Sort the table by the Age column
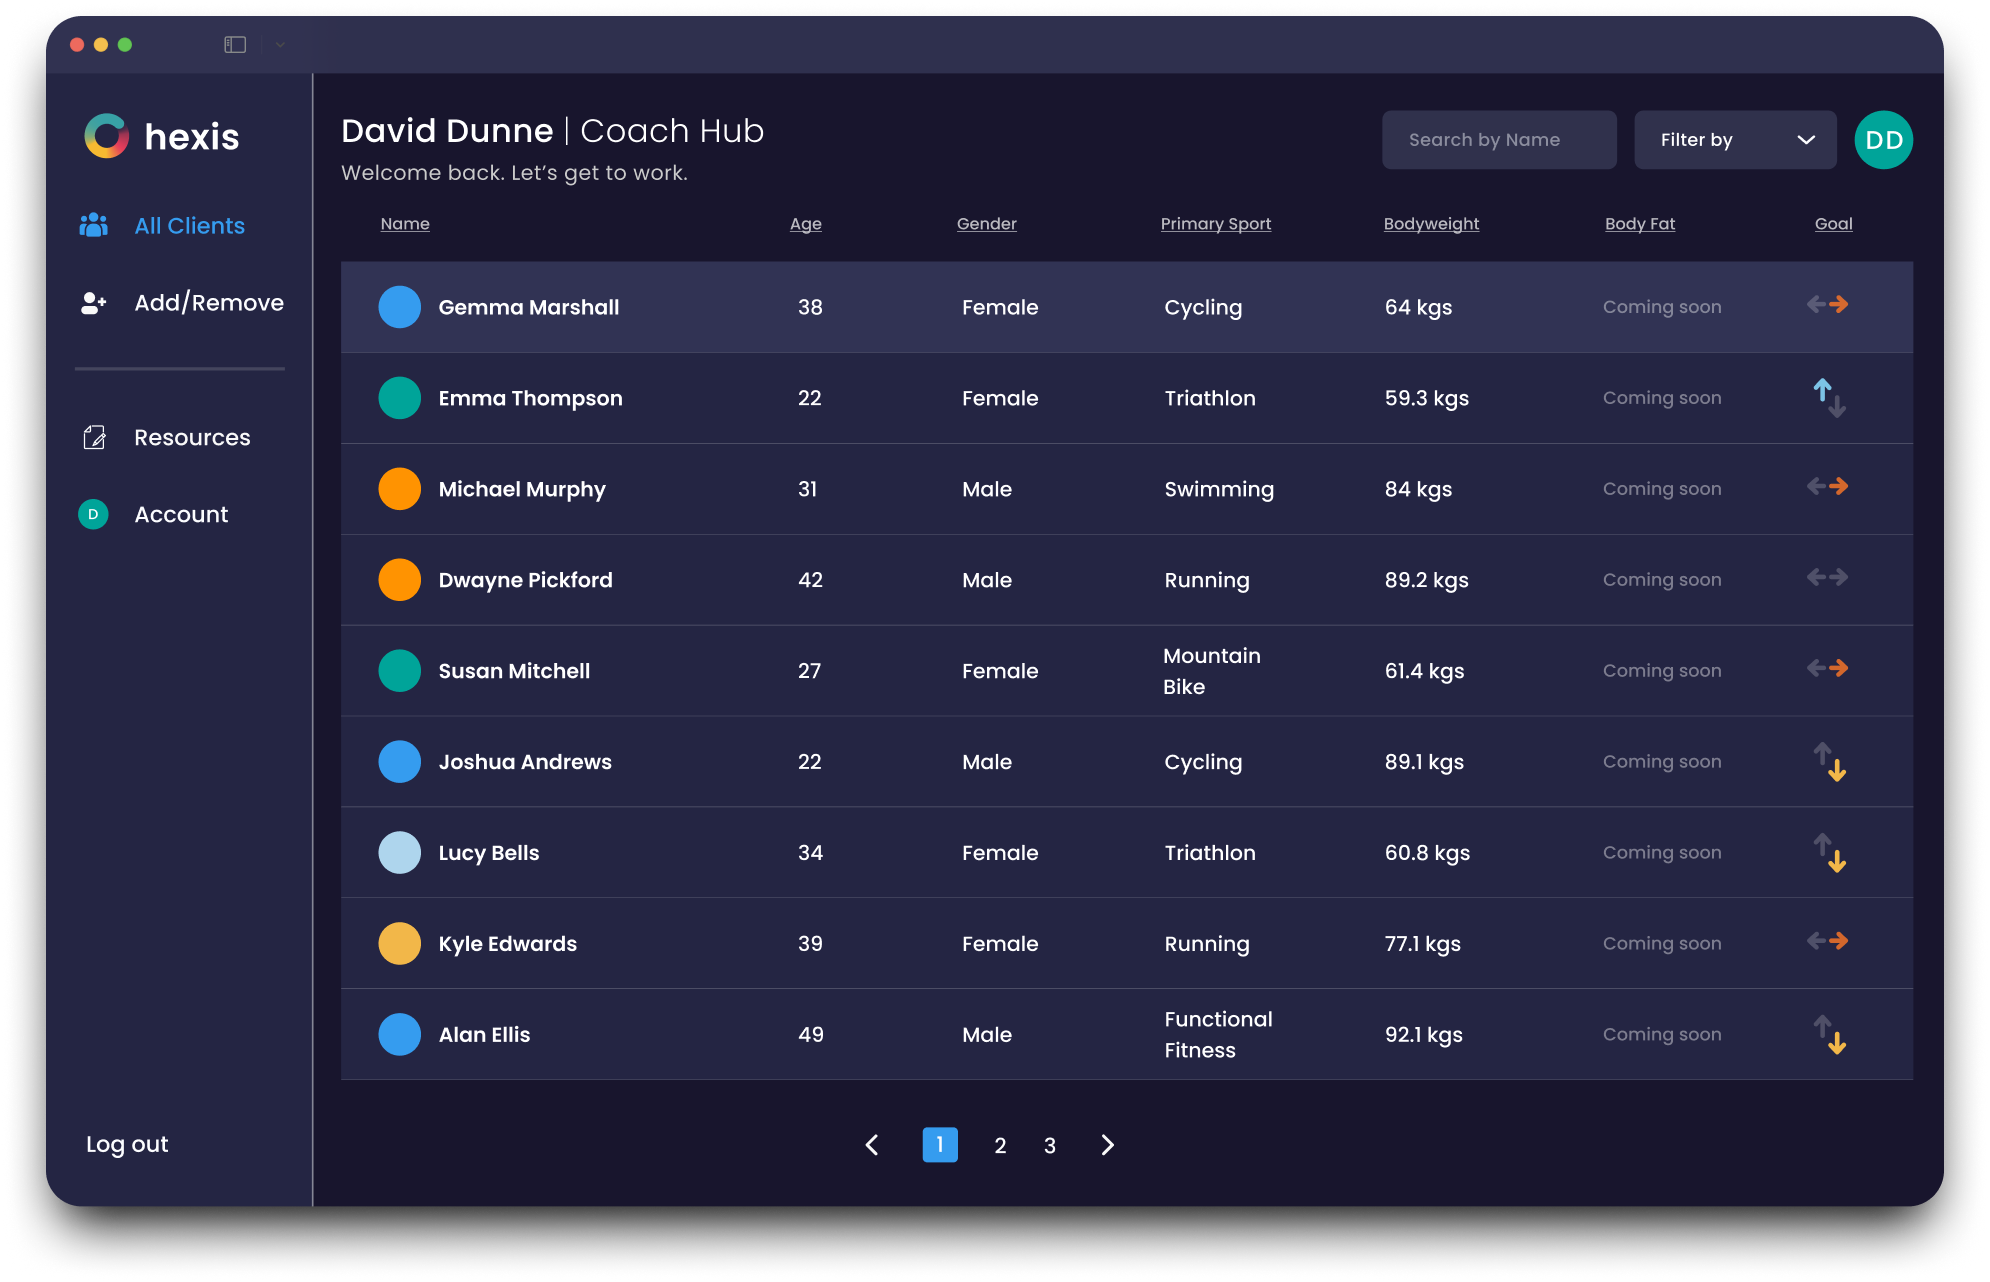Viewport: 1990px width, 1282px height. 806,224
